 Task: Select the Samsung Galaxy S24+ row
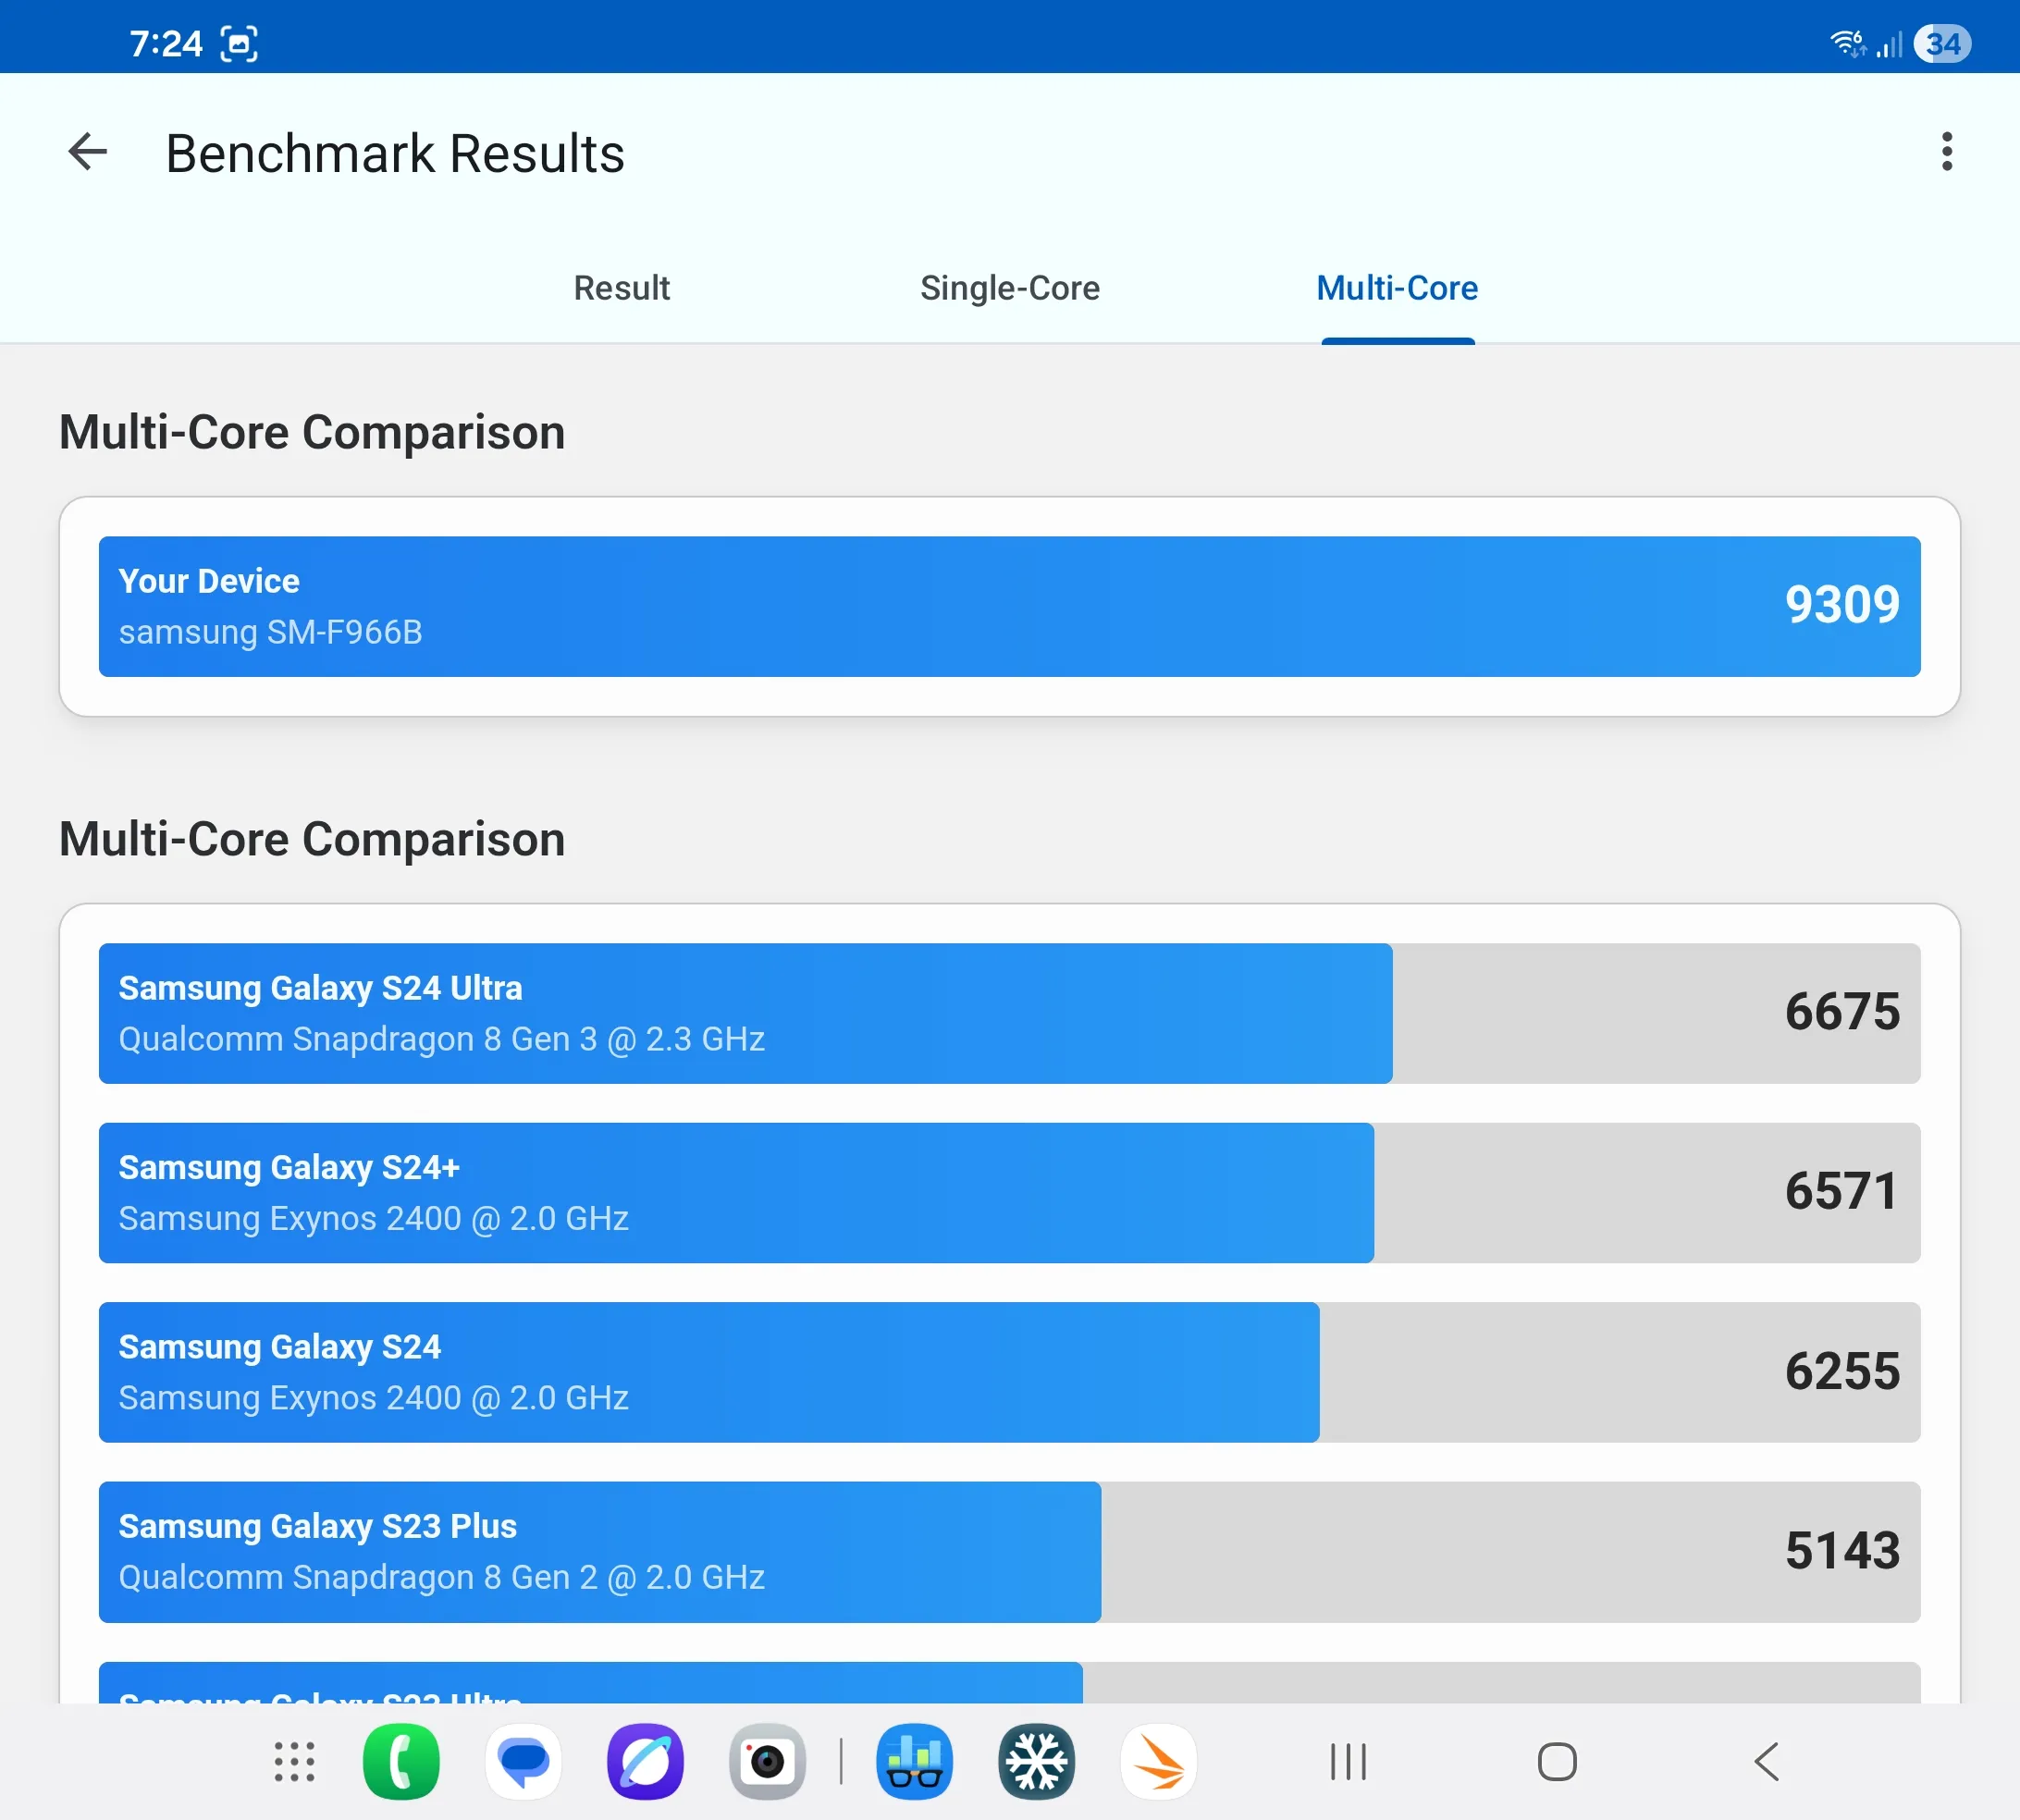[x=1009, y=1193]
